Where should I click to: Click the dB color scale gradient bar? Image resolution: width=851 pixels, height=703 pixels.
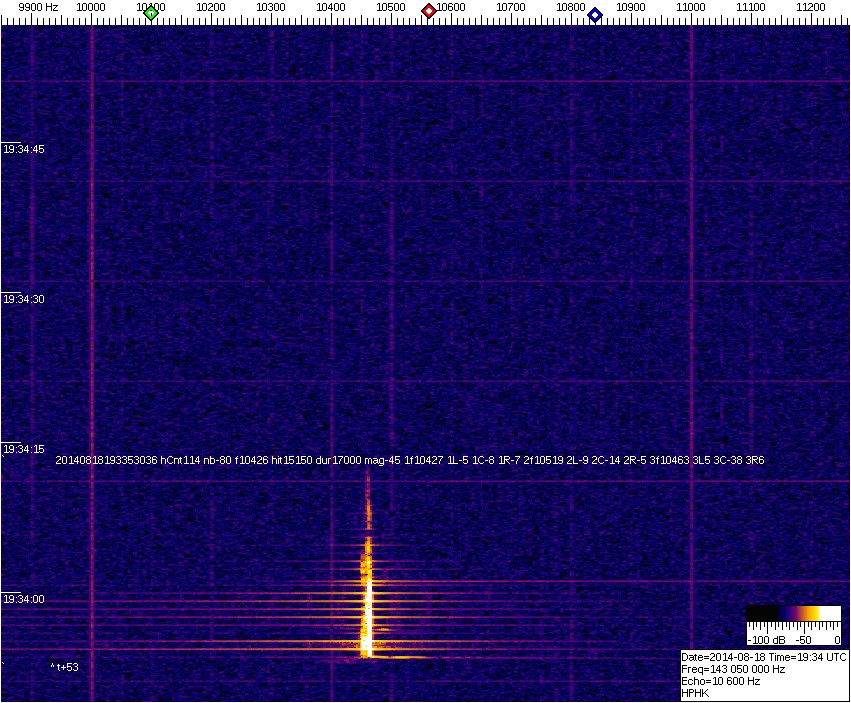coord(794,613)
